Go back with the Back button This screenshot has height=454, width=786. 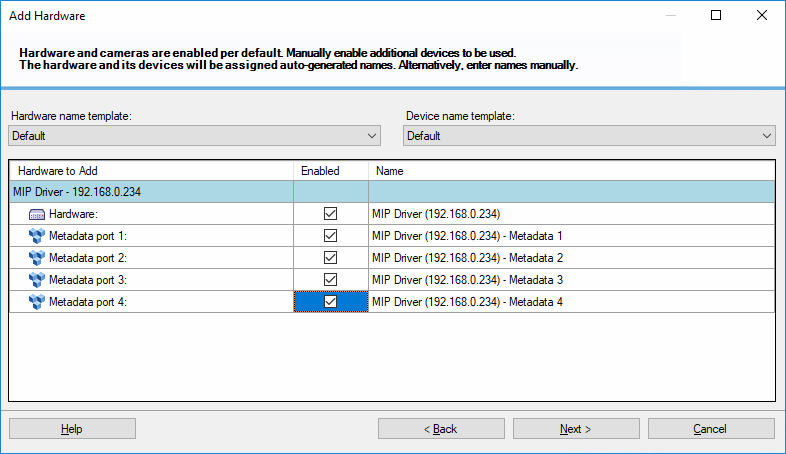[441, 429]
